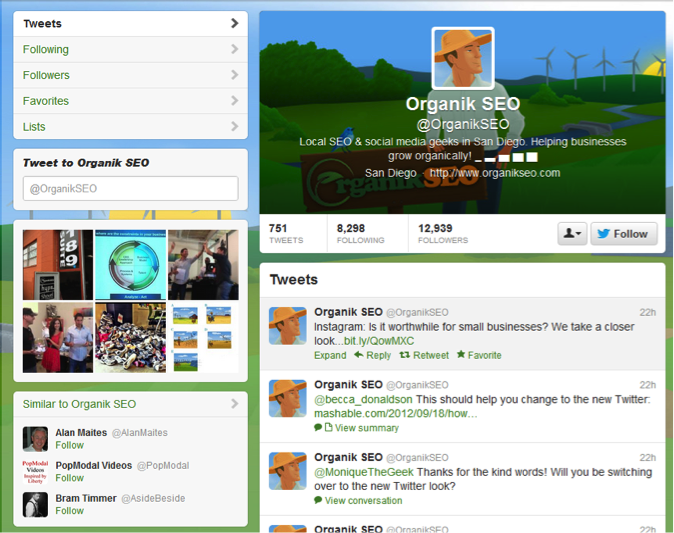Click the chevron beside Favorites
This screenshot has height=533, width=674.
click(234, 101)
